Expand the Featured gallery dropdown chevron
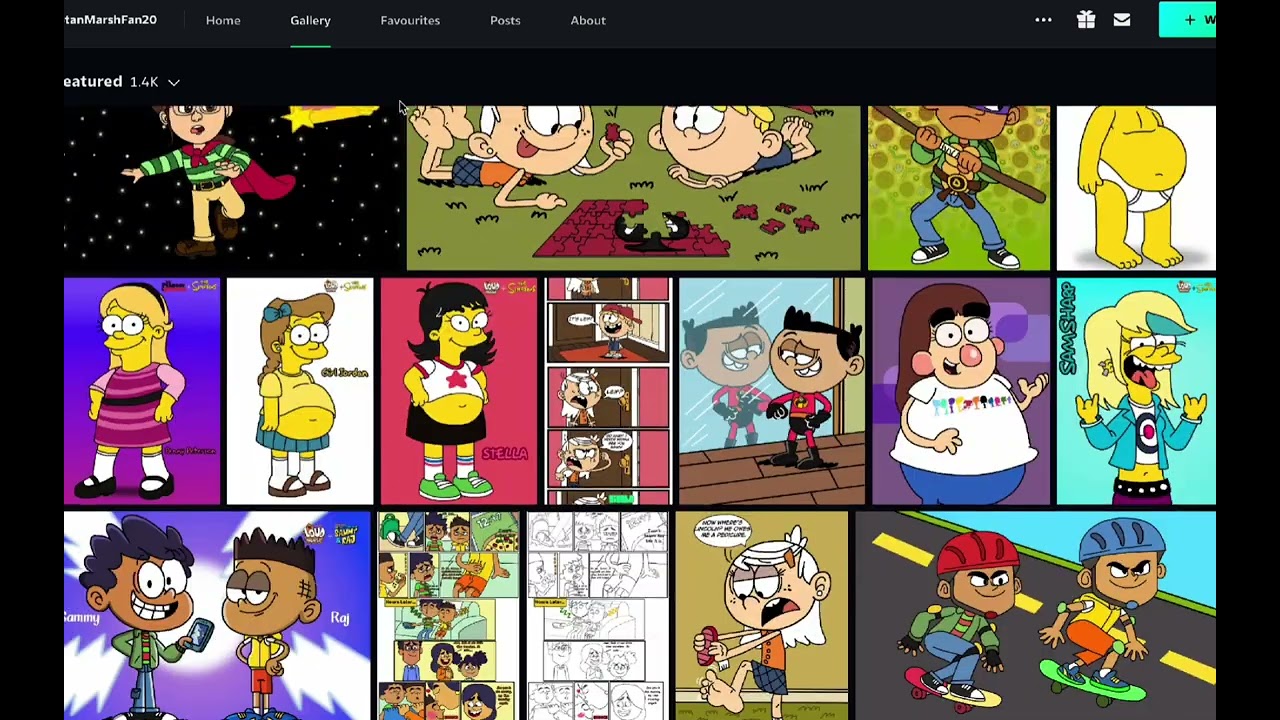This screenshot has width=1280, height=720. [x=174, y=82]
